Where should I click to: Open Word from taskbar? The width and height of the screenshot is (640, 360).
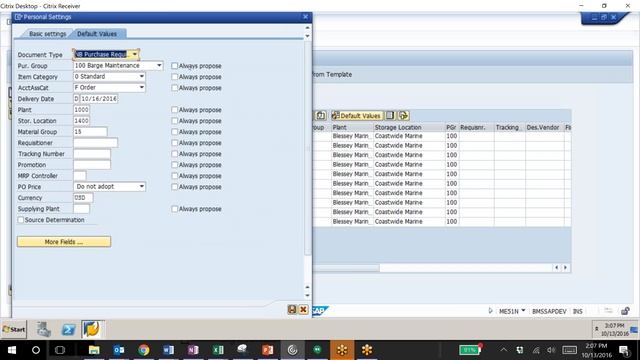point(168,350)
